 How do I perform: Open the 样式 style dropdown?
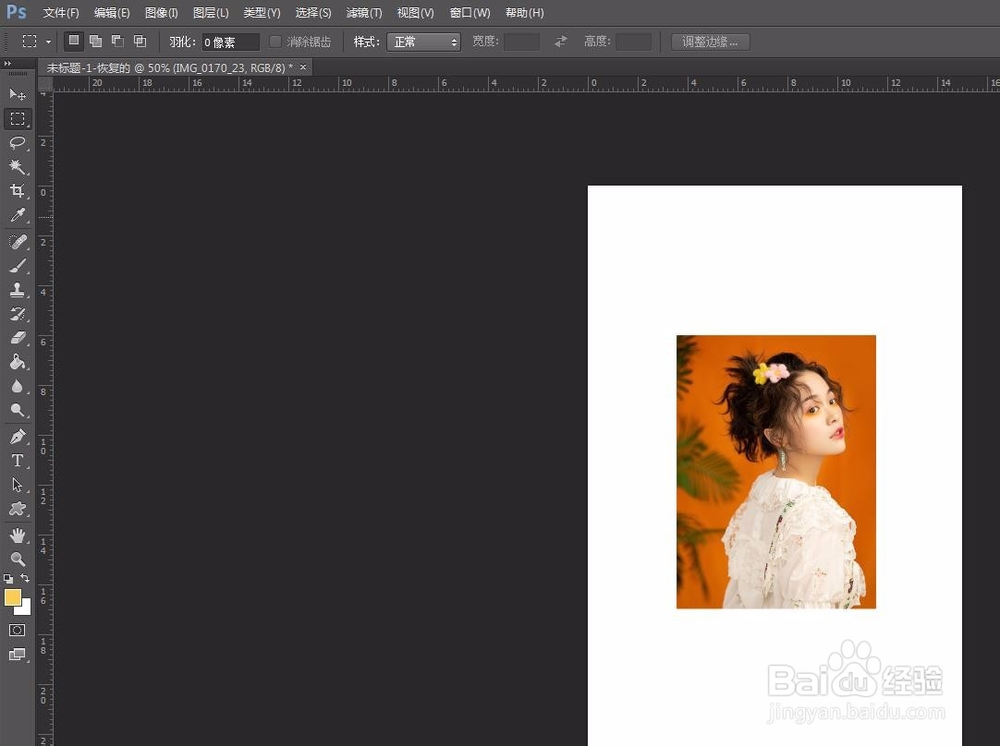coord(423,42)
